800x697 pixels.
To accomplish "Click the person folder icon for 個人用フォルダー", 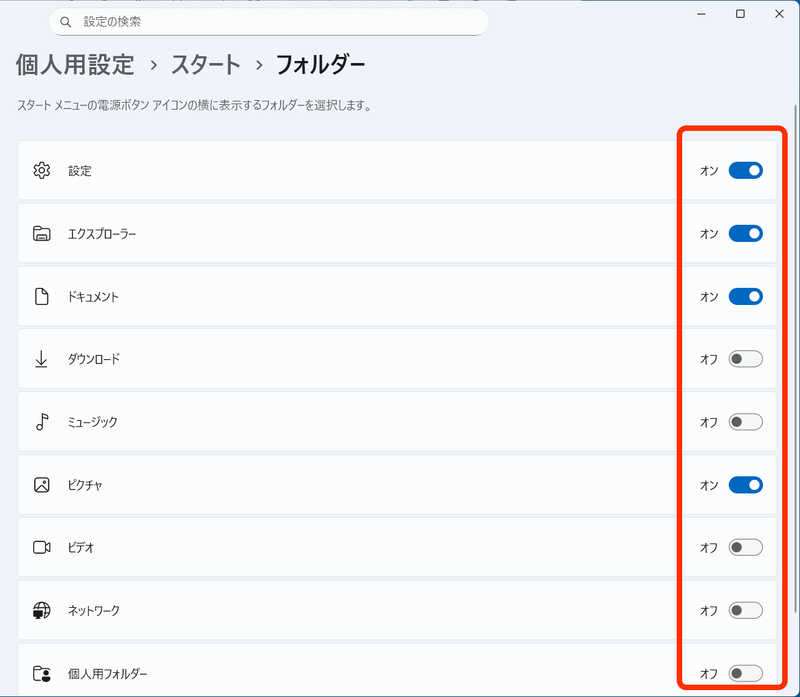I will click(x=41, y=673).
